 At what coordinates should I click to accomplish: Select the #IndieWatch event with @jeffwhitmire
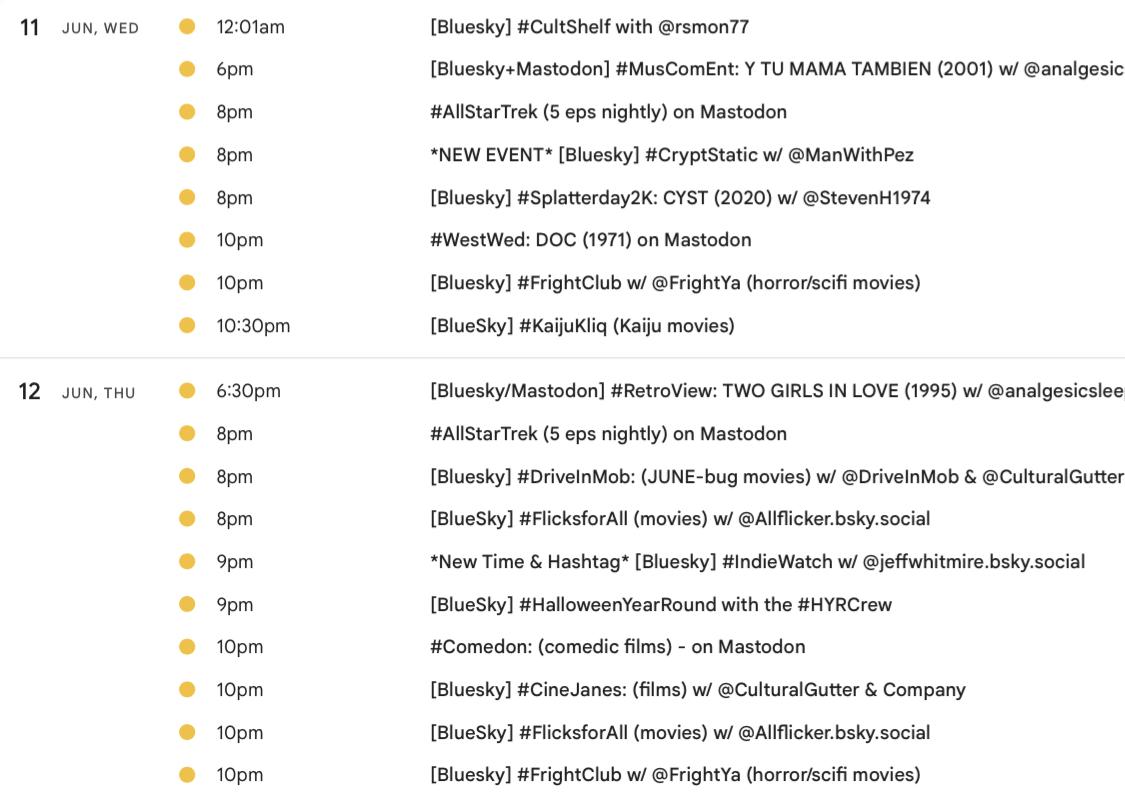[757, 562]
